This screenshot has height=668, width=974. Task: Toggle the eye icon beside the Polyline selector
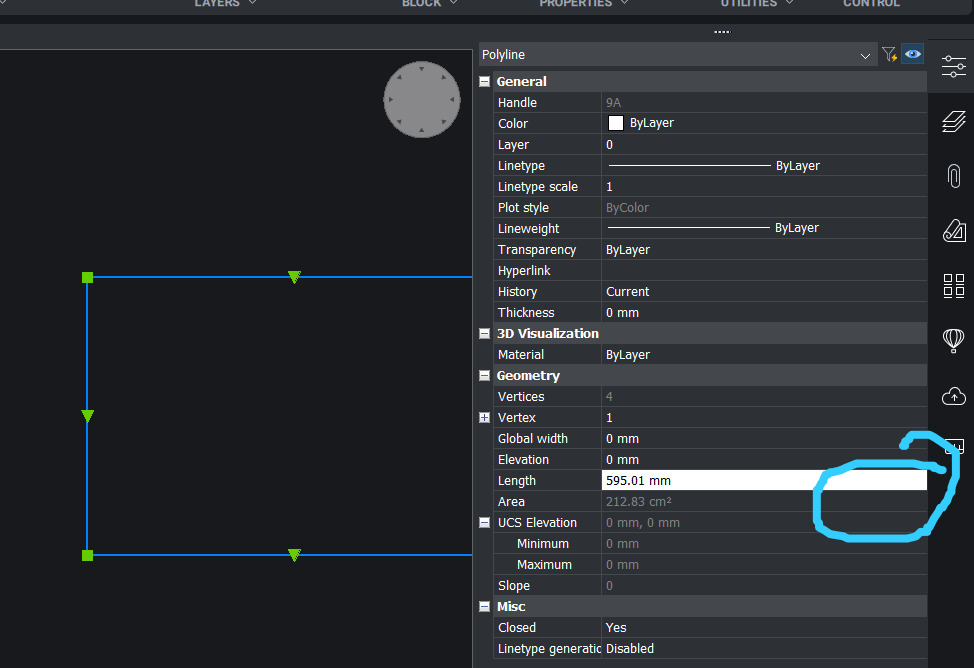click(x=912, y=55)
